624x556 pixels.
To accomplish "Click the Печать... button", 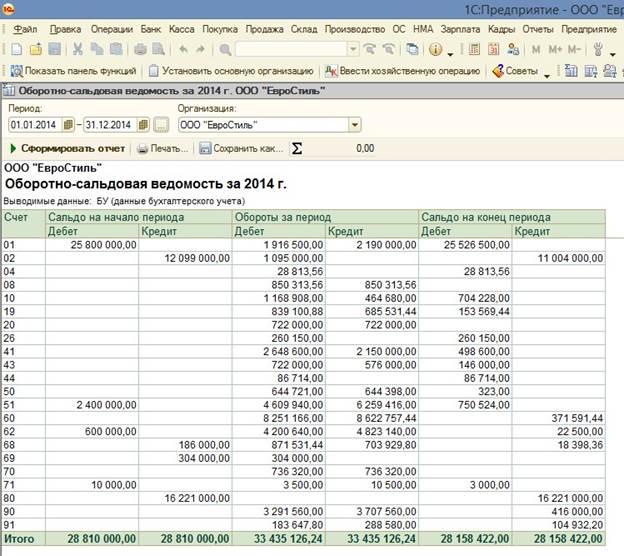I will tap(163, 148).
